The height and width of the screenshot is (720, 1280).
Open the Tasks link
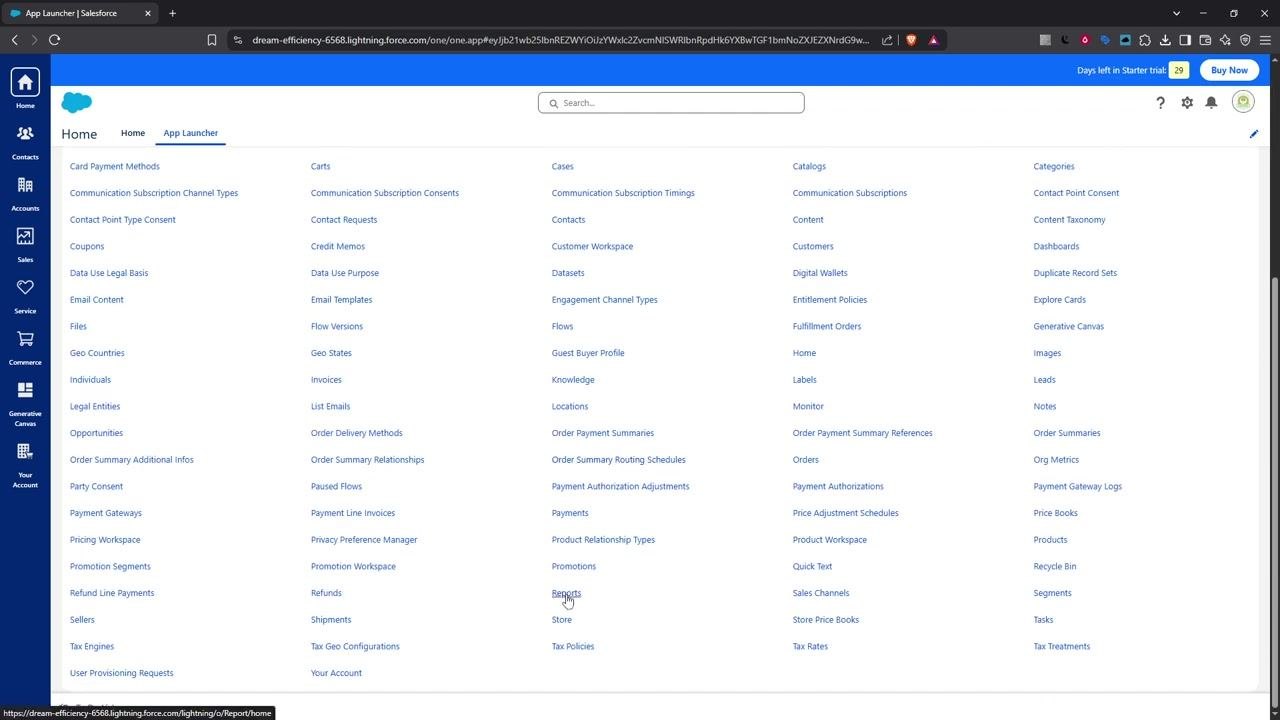coord(1043,620)
